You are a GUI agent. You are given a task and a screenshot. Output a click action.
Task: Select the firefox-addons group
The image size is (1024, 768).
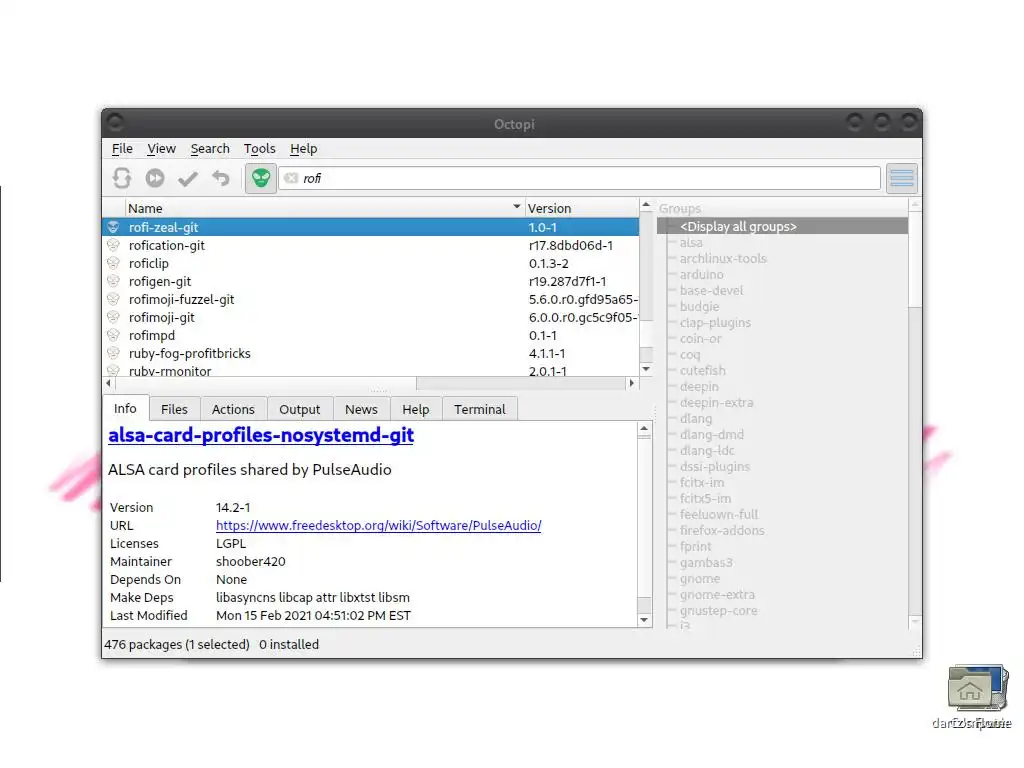(x=722, y=531)
